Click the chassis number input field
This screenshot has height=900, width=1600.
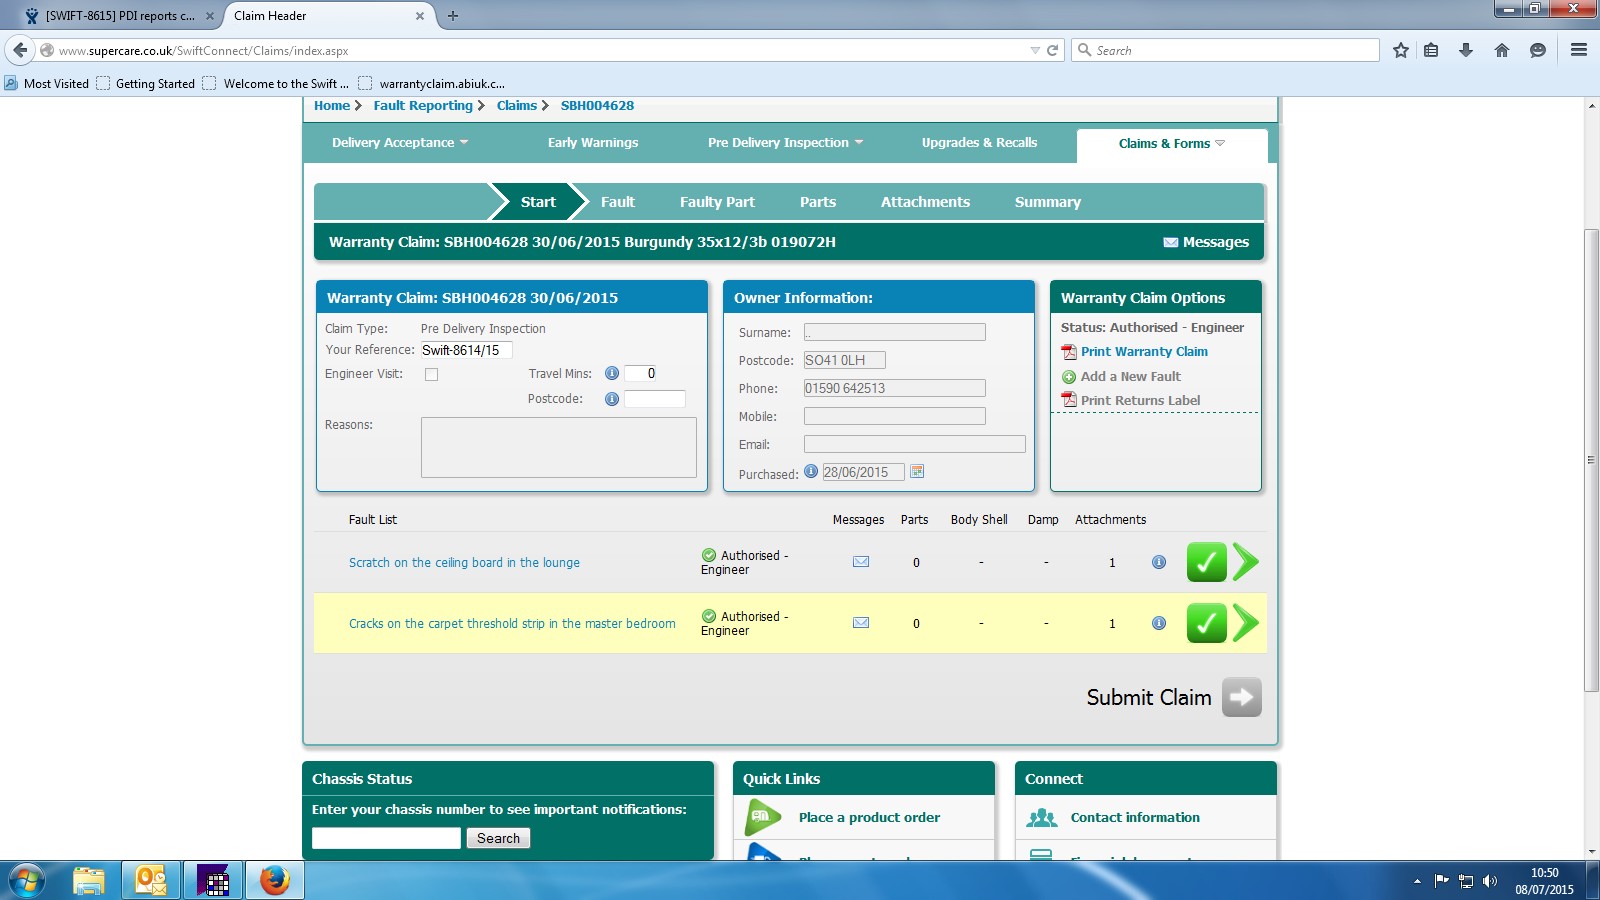[386, 838]
